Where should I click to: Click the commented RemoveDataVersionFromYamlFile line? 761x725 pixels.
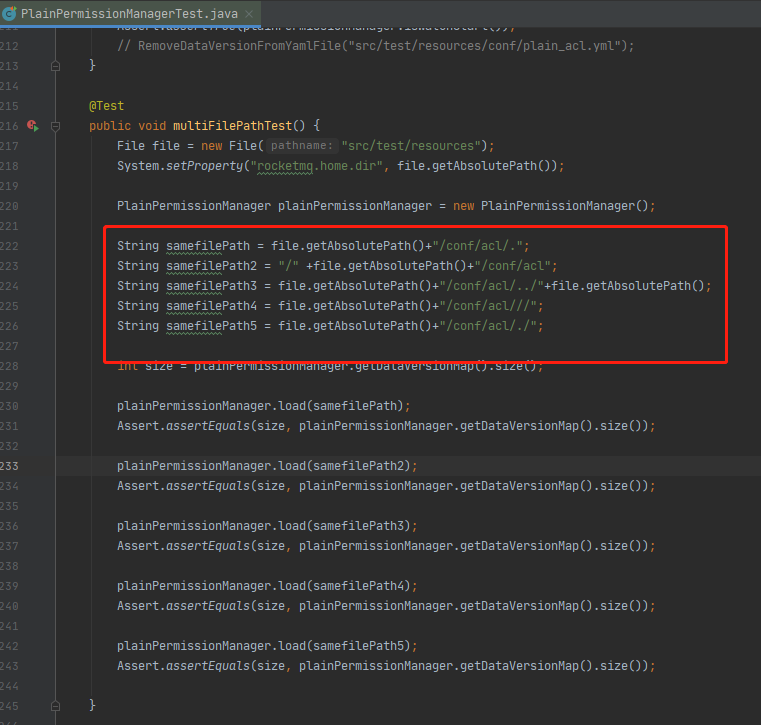click(376, 46)
